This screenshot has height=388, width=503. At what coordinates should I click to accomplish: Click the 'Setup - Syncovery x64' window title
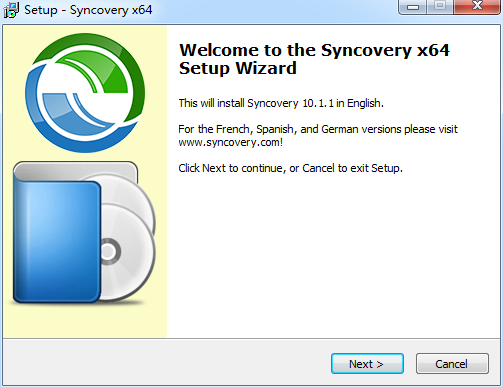[x=88, y=10]
